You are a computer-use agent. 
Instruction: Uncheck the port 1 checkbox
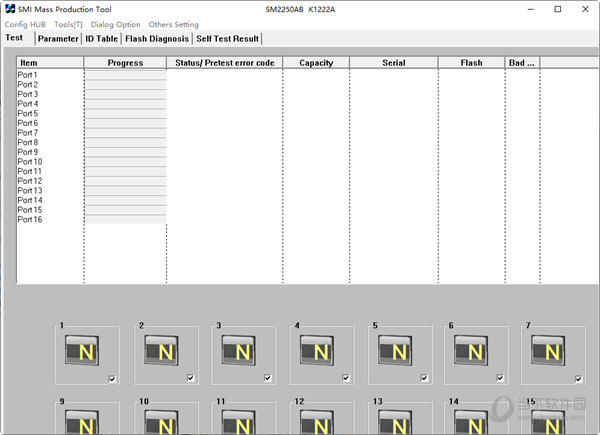[112, 379]
